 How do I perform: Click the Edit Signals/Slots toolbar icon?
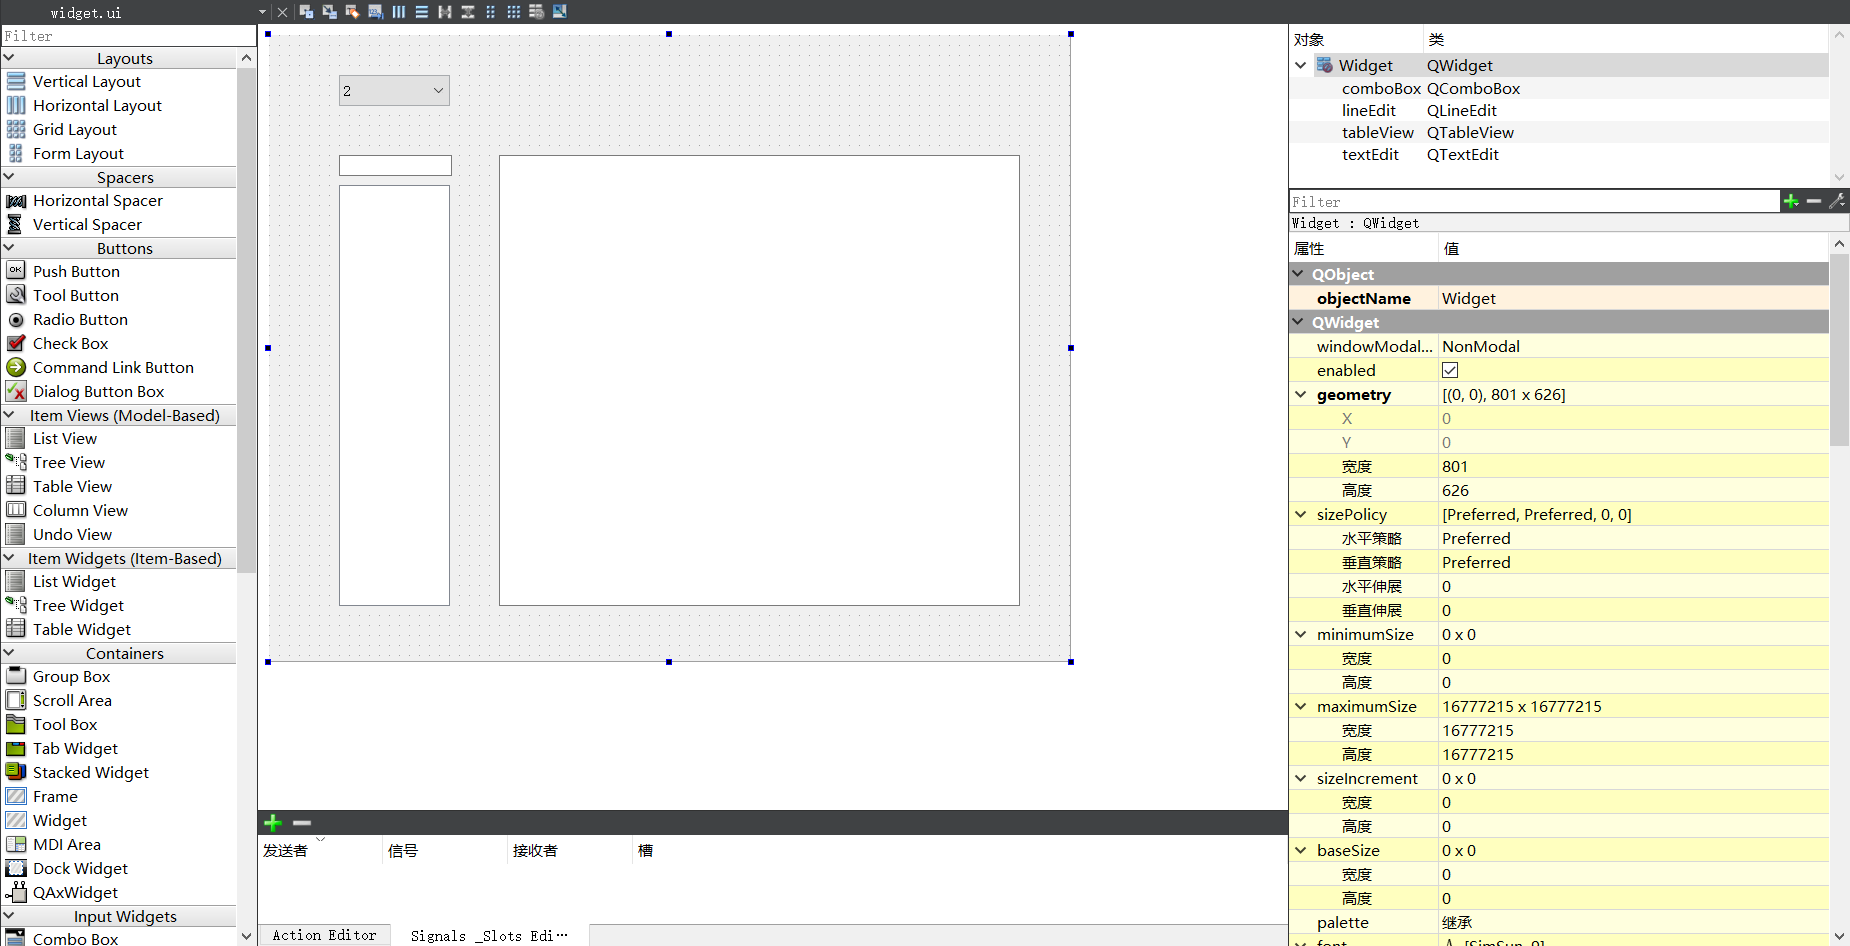click(x=329, y=12)
